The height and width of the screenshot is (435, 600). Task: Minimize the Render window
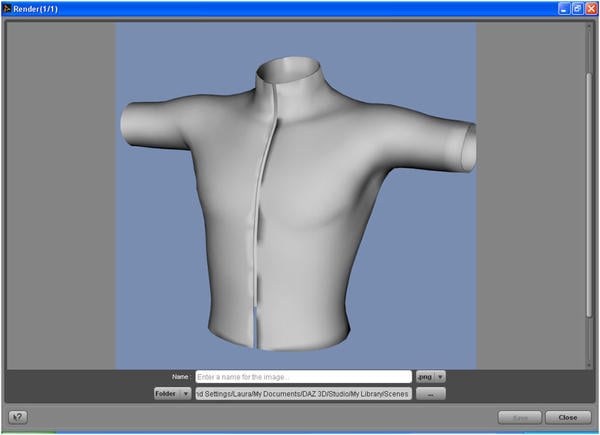pyautogui.click(x=564, y=9)
